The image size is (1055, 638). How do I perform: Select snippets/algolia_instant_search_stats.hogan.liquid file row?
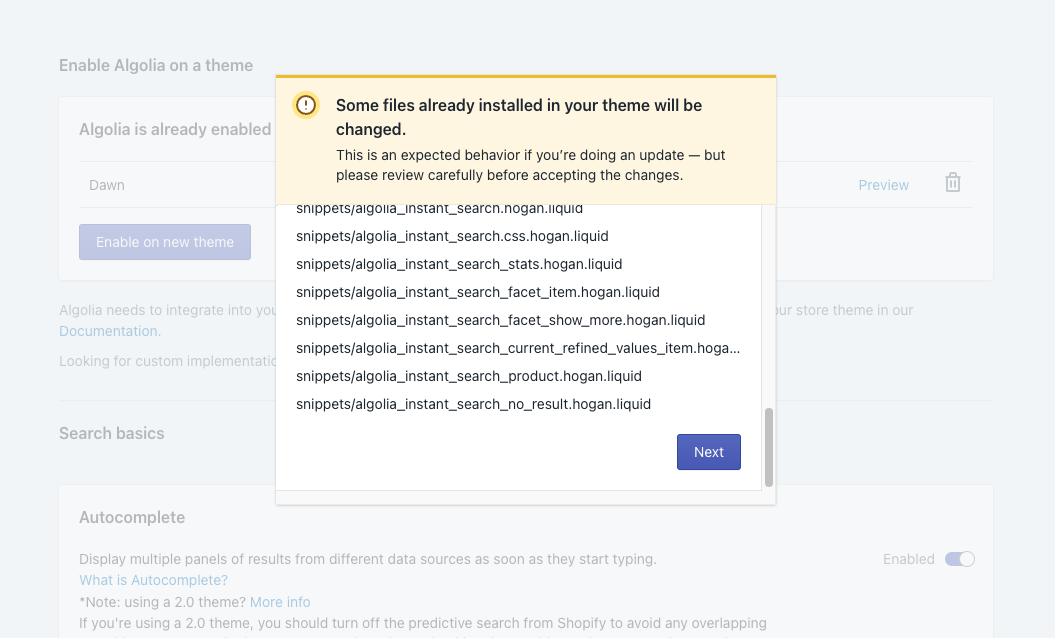click(459, 264)
